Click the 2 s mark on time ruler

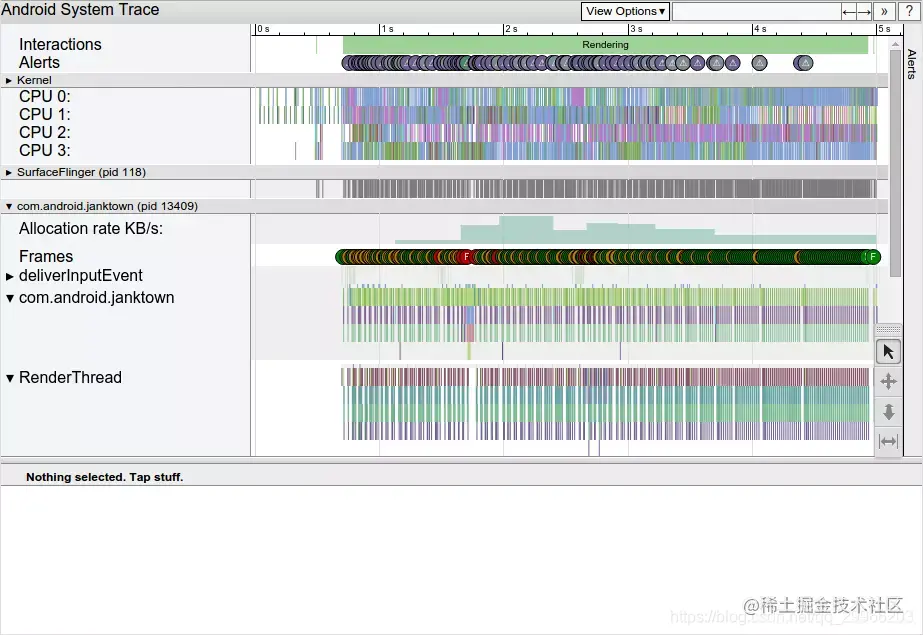click(x=511, y=29)
